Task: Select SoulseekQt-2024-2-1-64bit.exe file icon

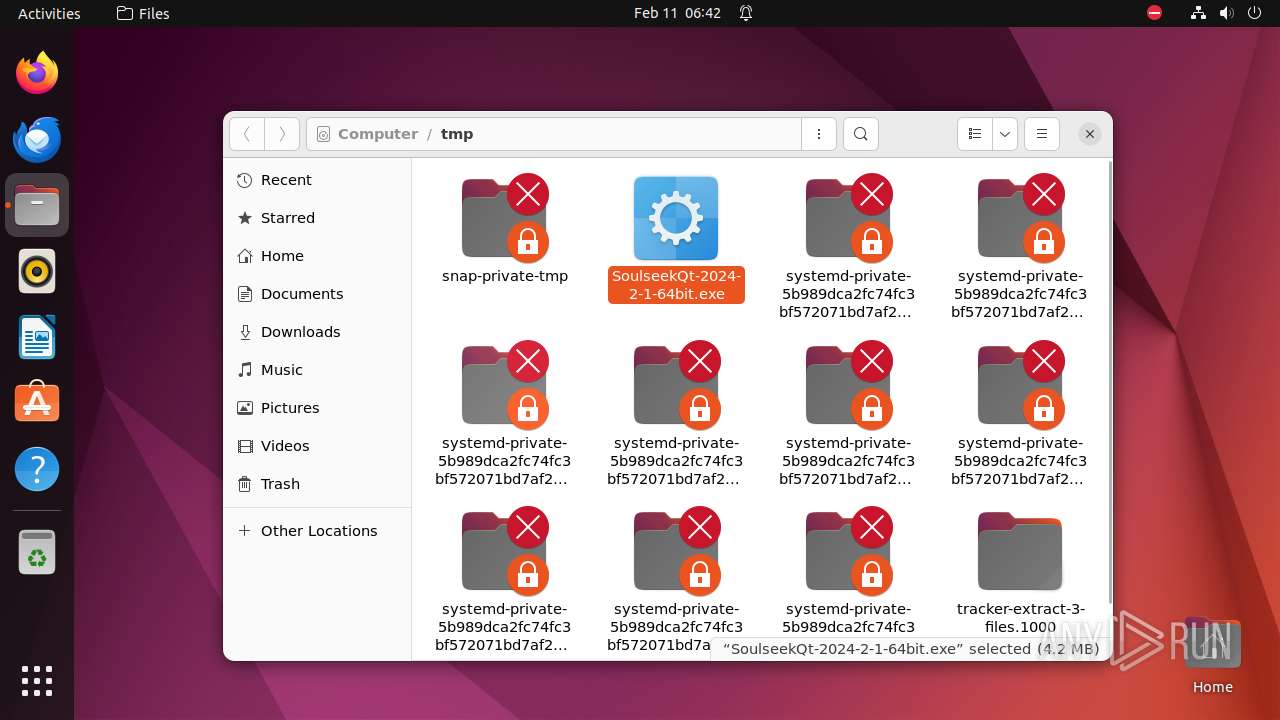Action: click(676, 218)
